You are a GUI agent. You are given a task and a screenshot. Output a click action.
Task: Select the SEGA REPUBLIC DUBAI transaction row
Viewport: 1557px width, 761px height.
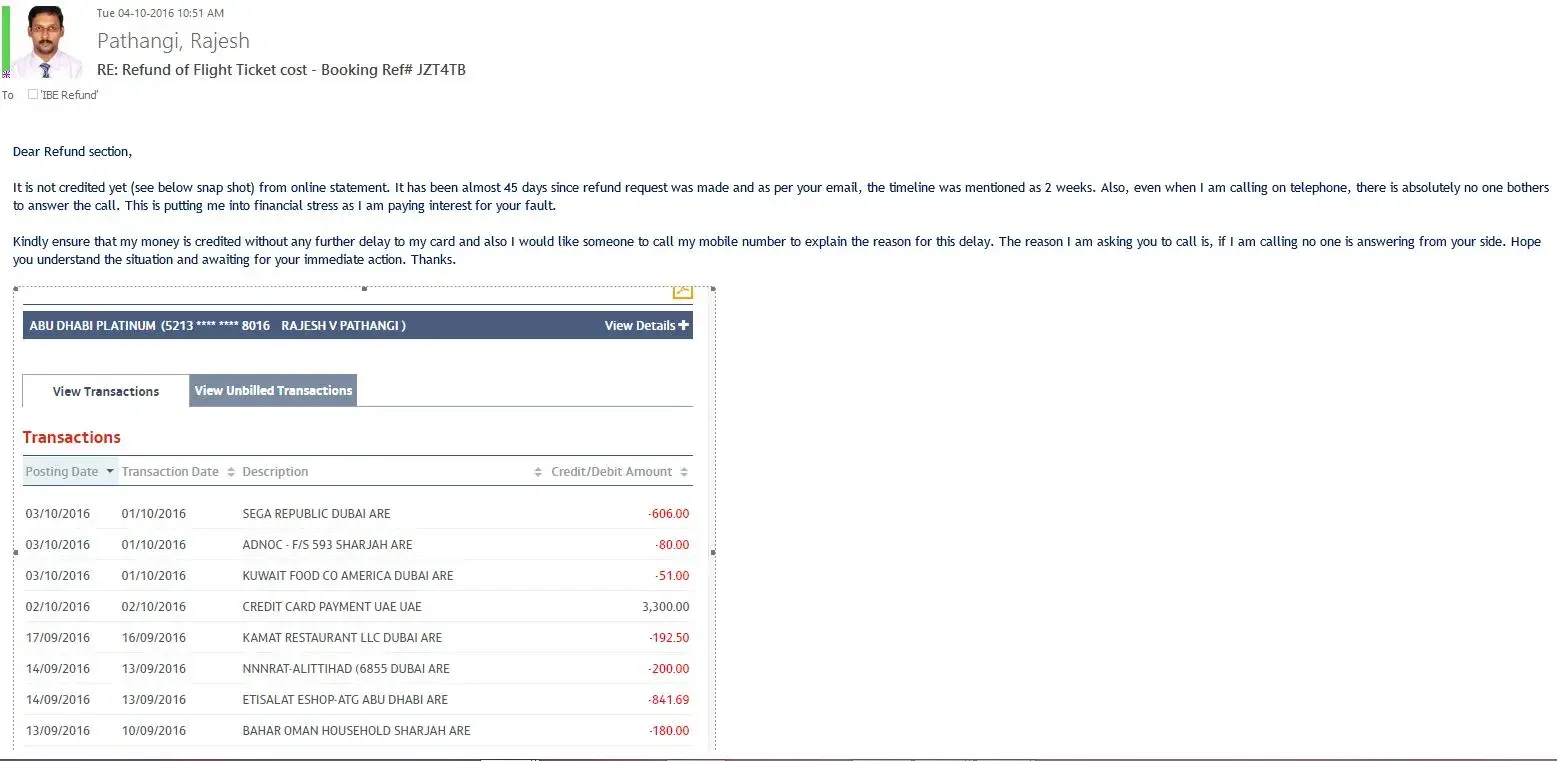(316, 514)
